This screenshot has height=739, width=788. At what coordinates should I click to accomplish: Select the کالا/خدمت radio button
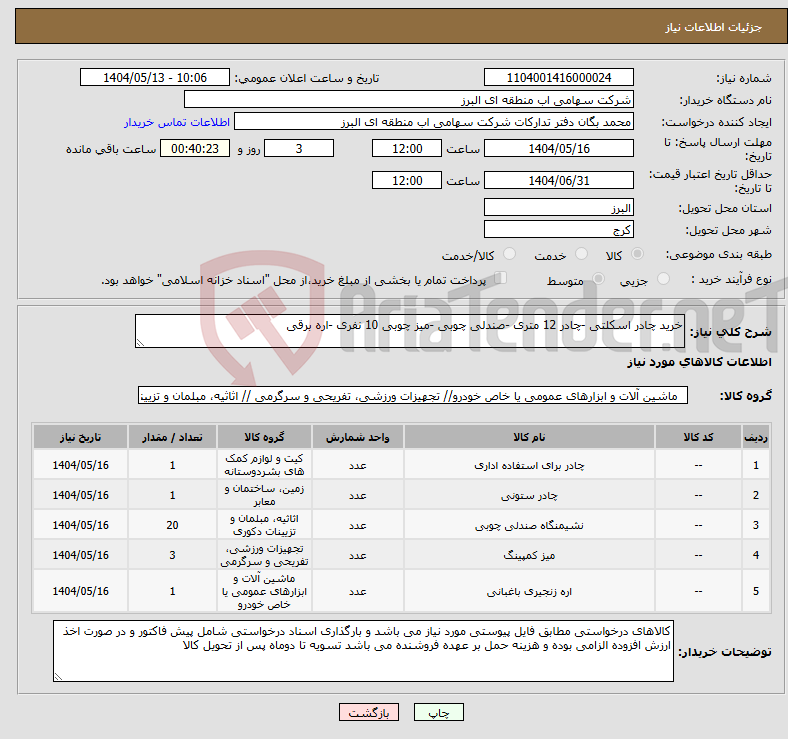(x=510, y=254)
